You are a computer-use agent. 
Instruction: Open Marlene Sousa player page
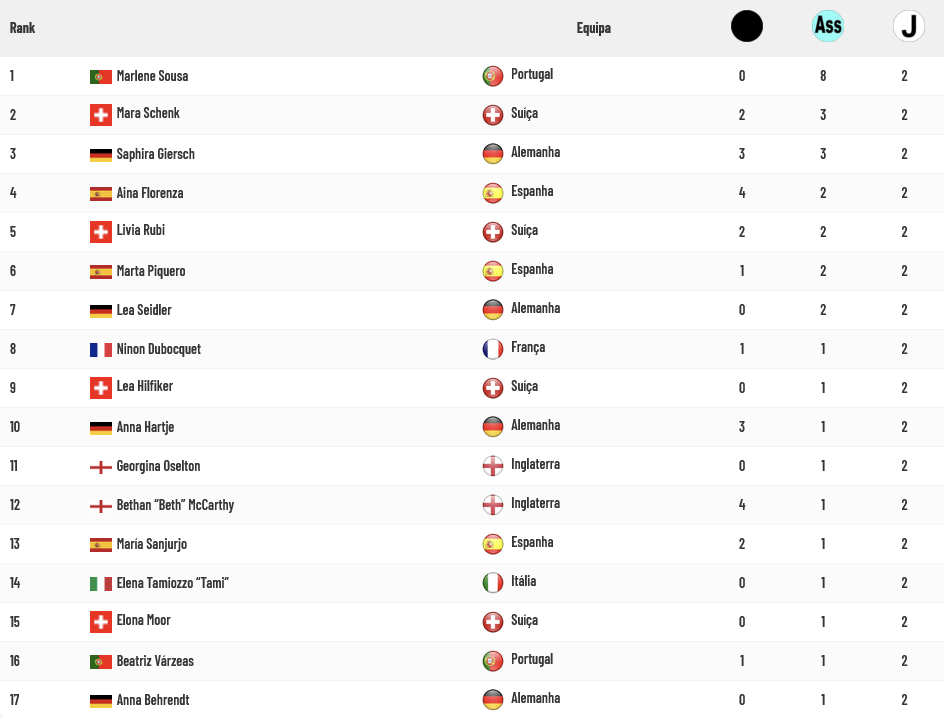152,76
